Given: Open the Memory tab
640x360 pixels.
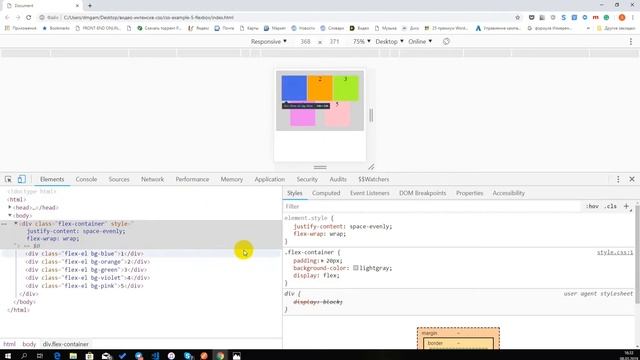Looking at the screenshot, I should pyautogui.click(x=231, y=179).
